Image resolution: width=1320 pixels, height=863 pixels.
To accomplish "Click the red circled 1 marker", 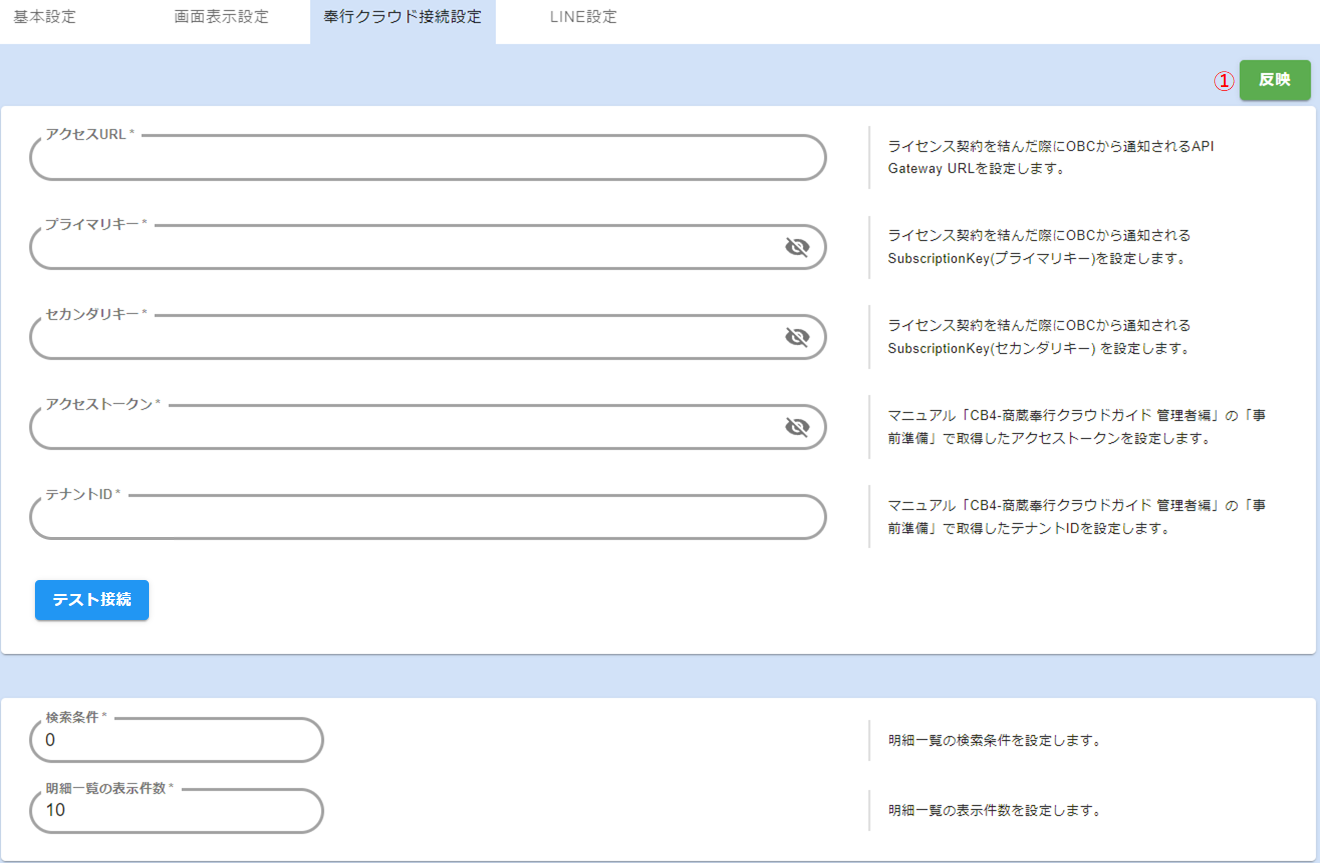I will tap(1224, 81).
